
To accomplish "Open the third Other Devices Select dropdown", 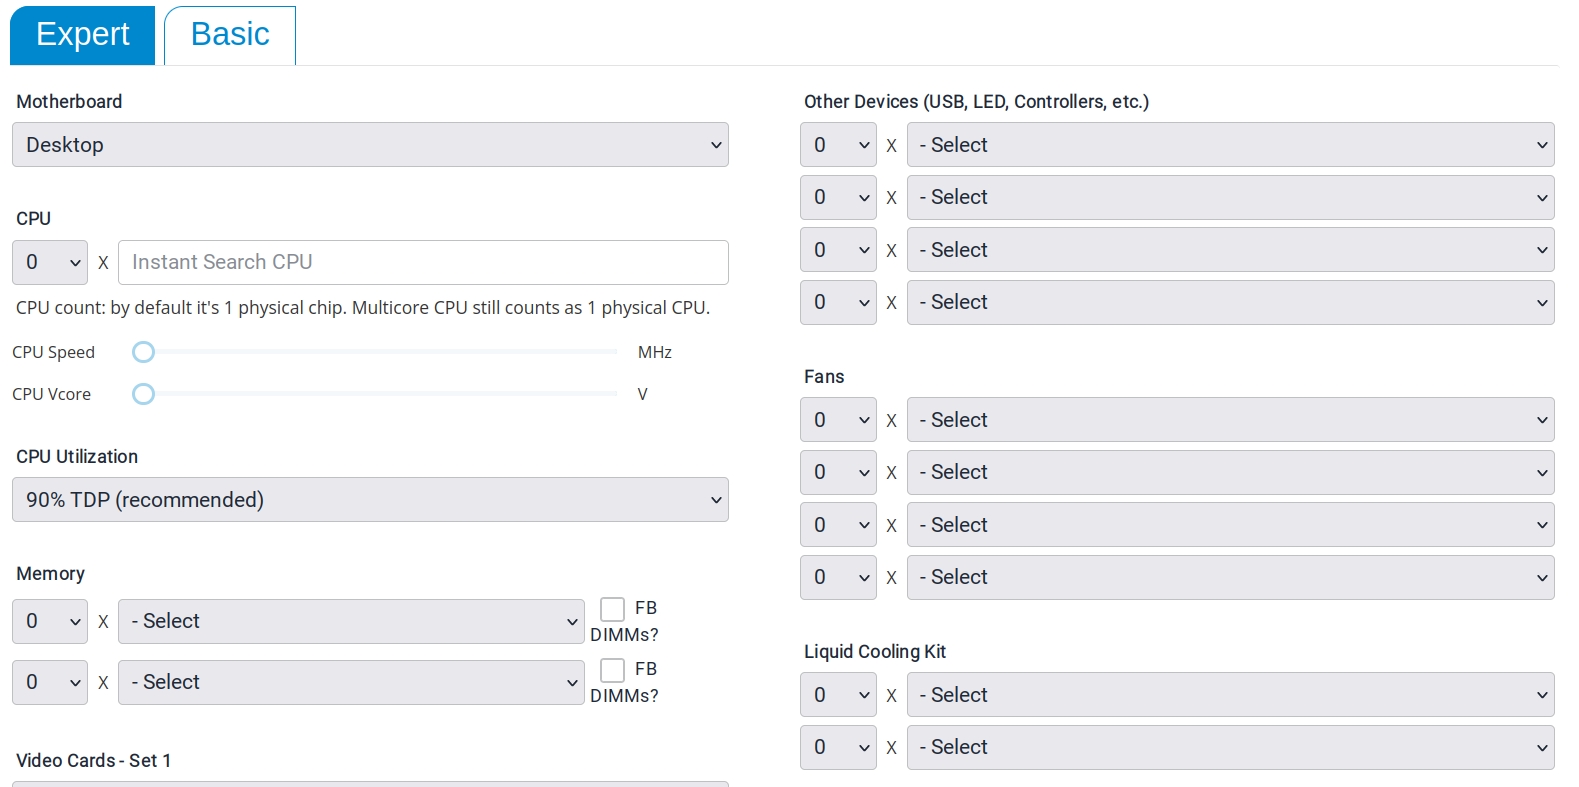I will (x=1231, y=250).
